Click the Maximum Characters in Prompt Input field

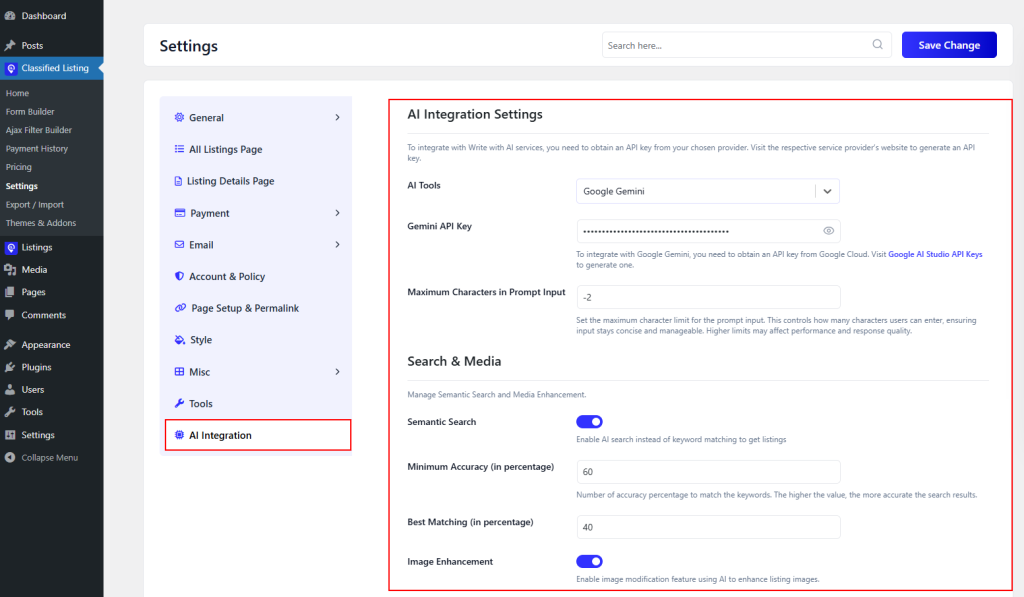(x=708, y=297)
